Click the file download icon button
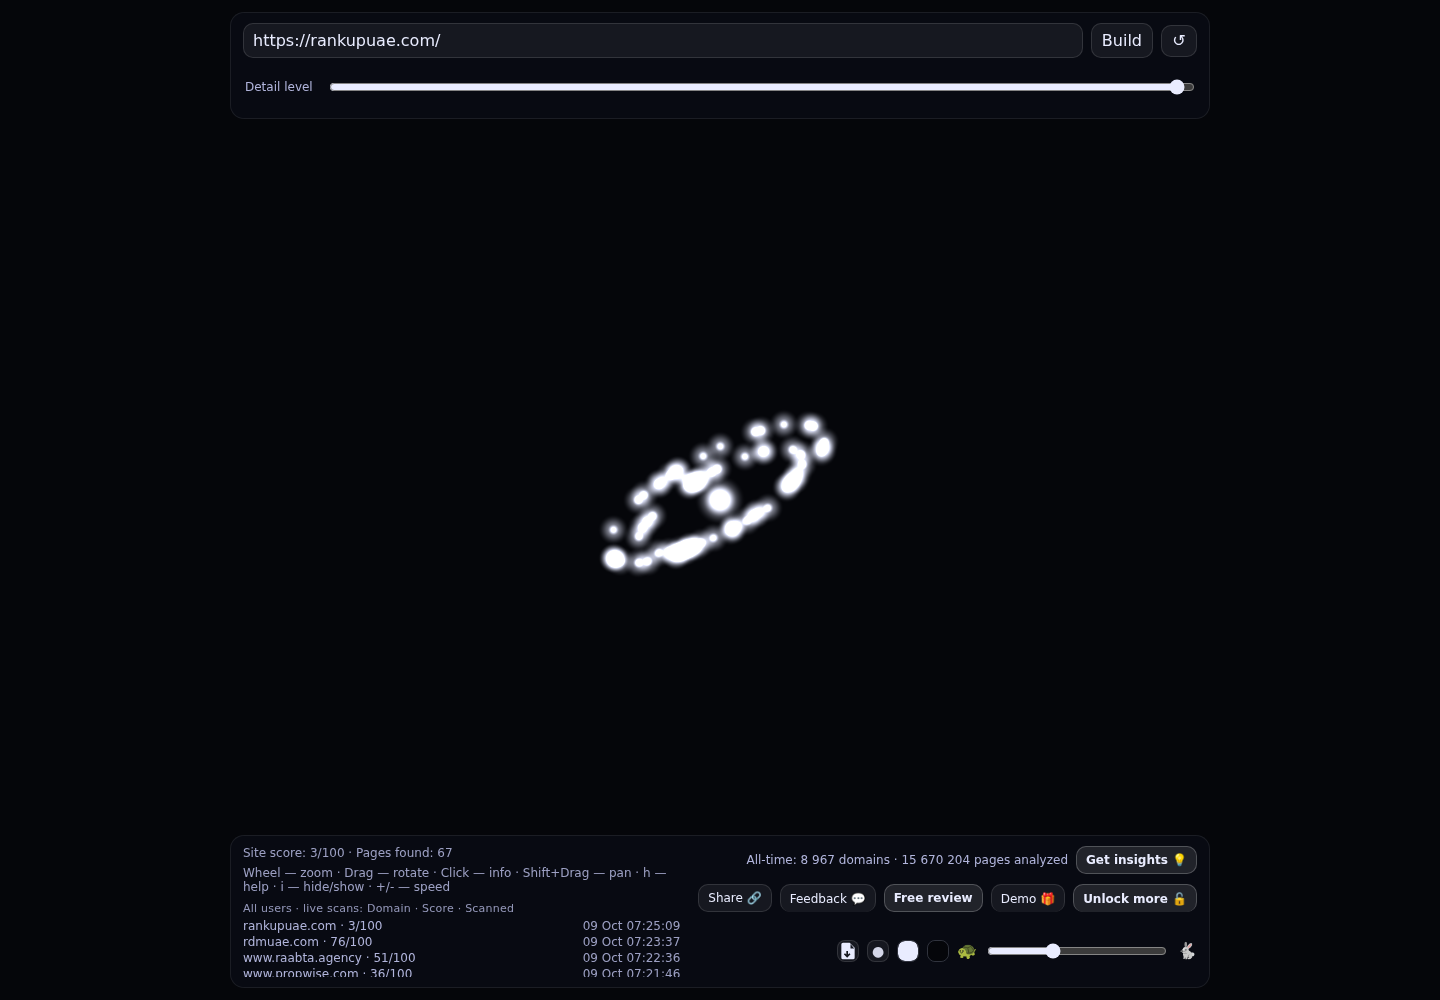The image size is (1440, 1000). 848,951
